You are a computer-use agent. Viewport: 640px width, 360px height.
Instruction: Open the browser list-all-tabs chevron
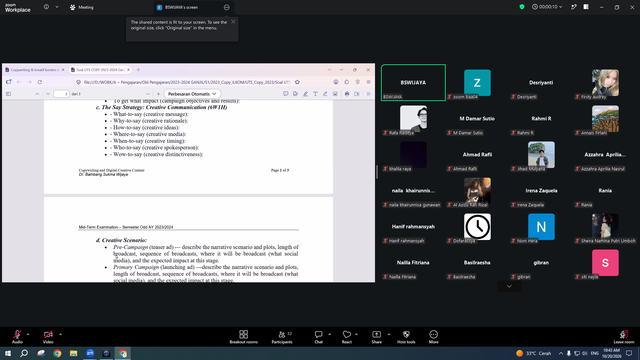[x=329, y=70]
